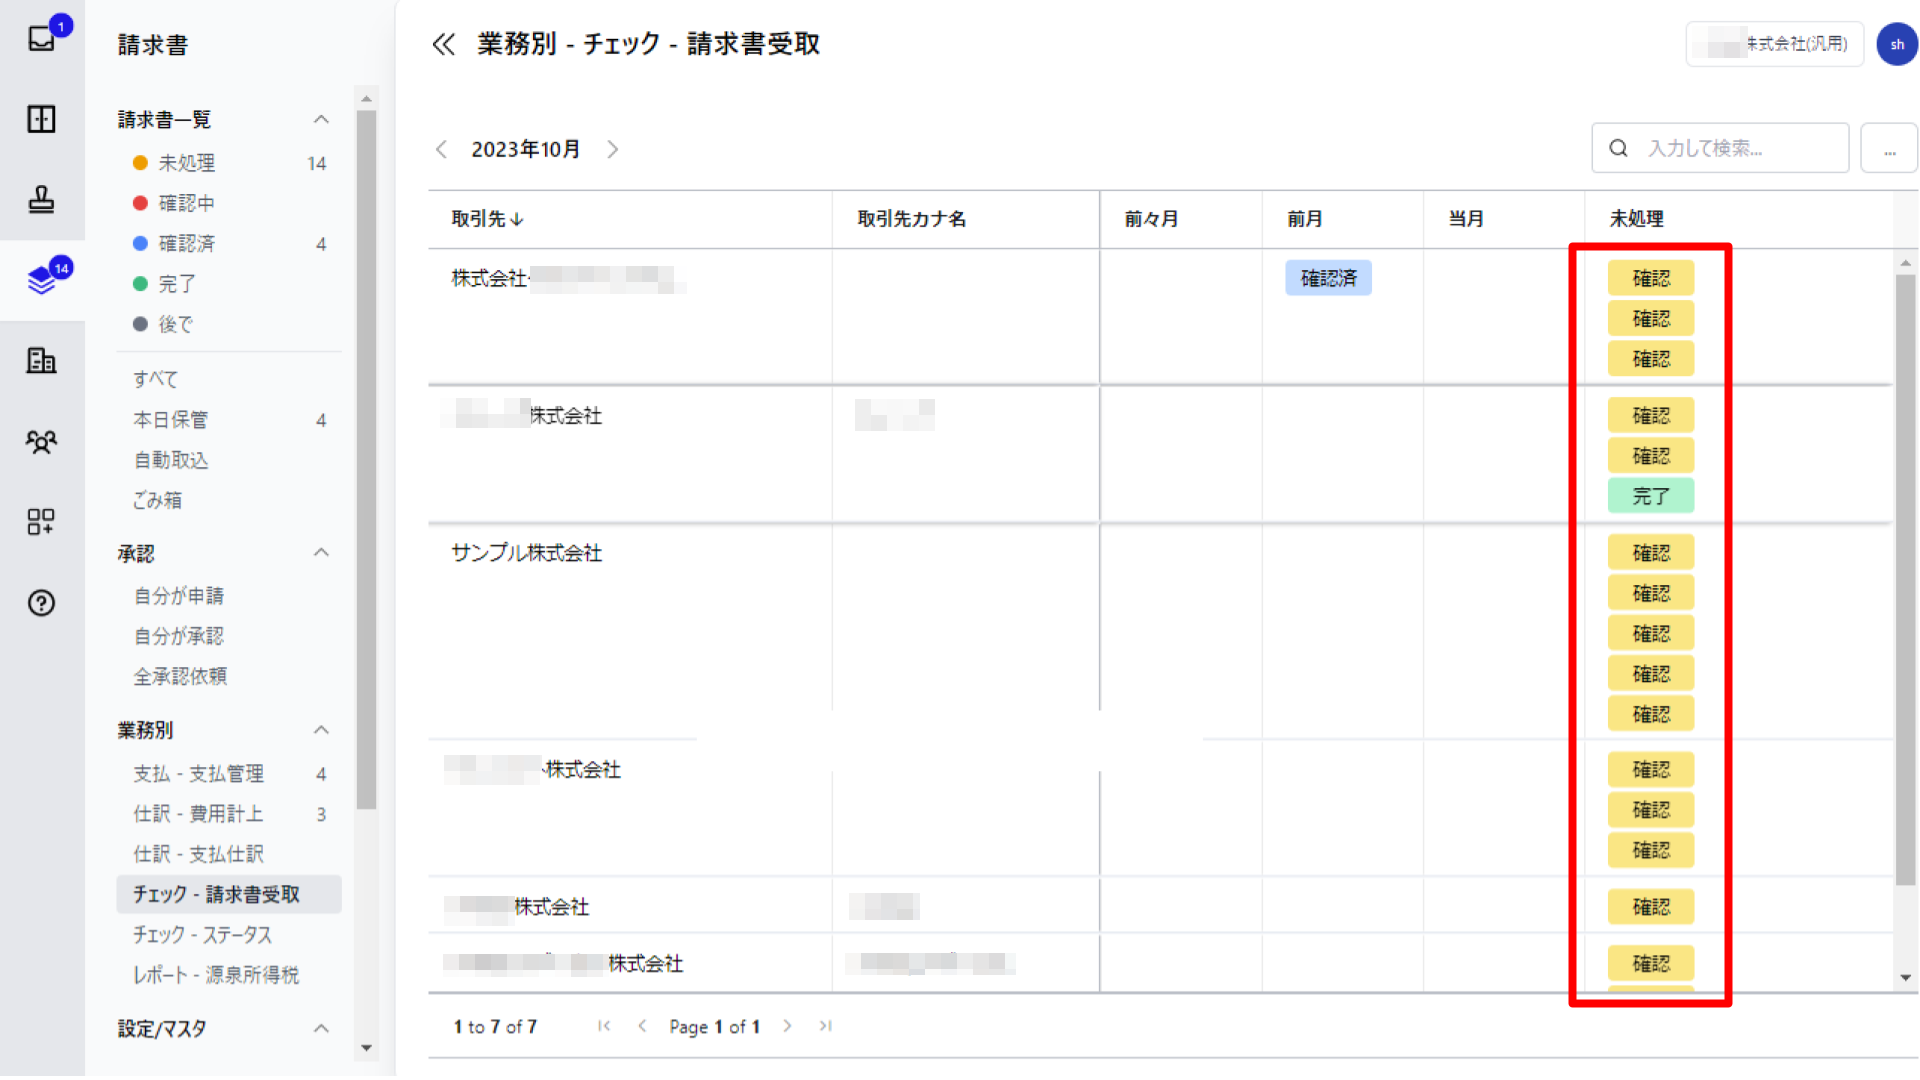Viewport: 1920px width, 1080px height.
Task: Open the inbox icon in left rail
Action: [42, 38]
